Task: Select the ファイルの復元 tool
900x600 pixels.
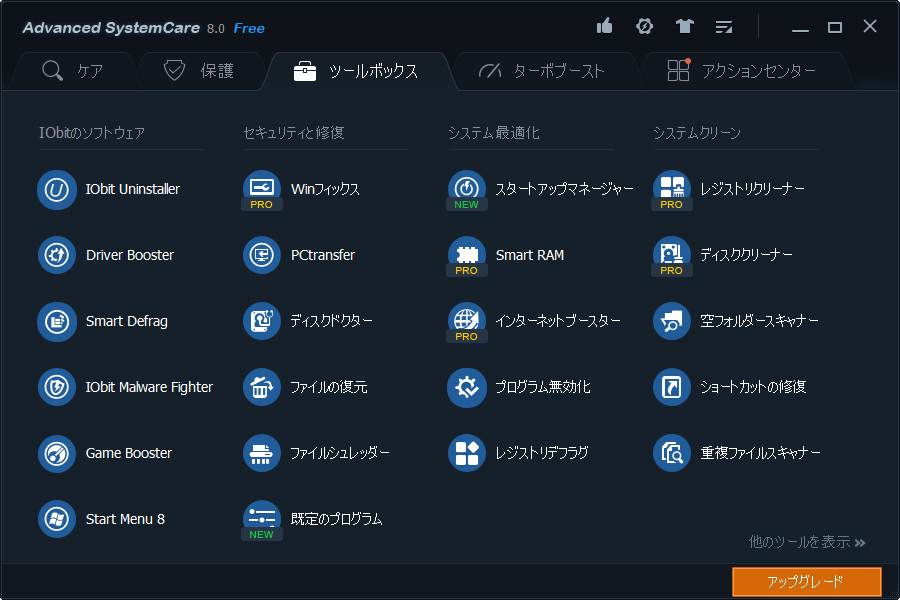Action: coord(325,387)
